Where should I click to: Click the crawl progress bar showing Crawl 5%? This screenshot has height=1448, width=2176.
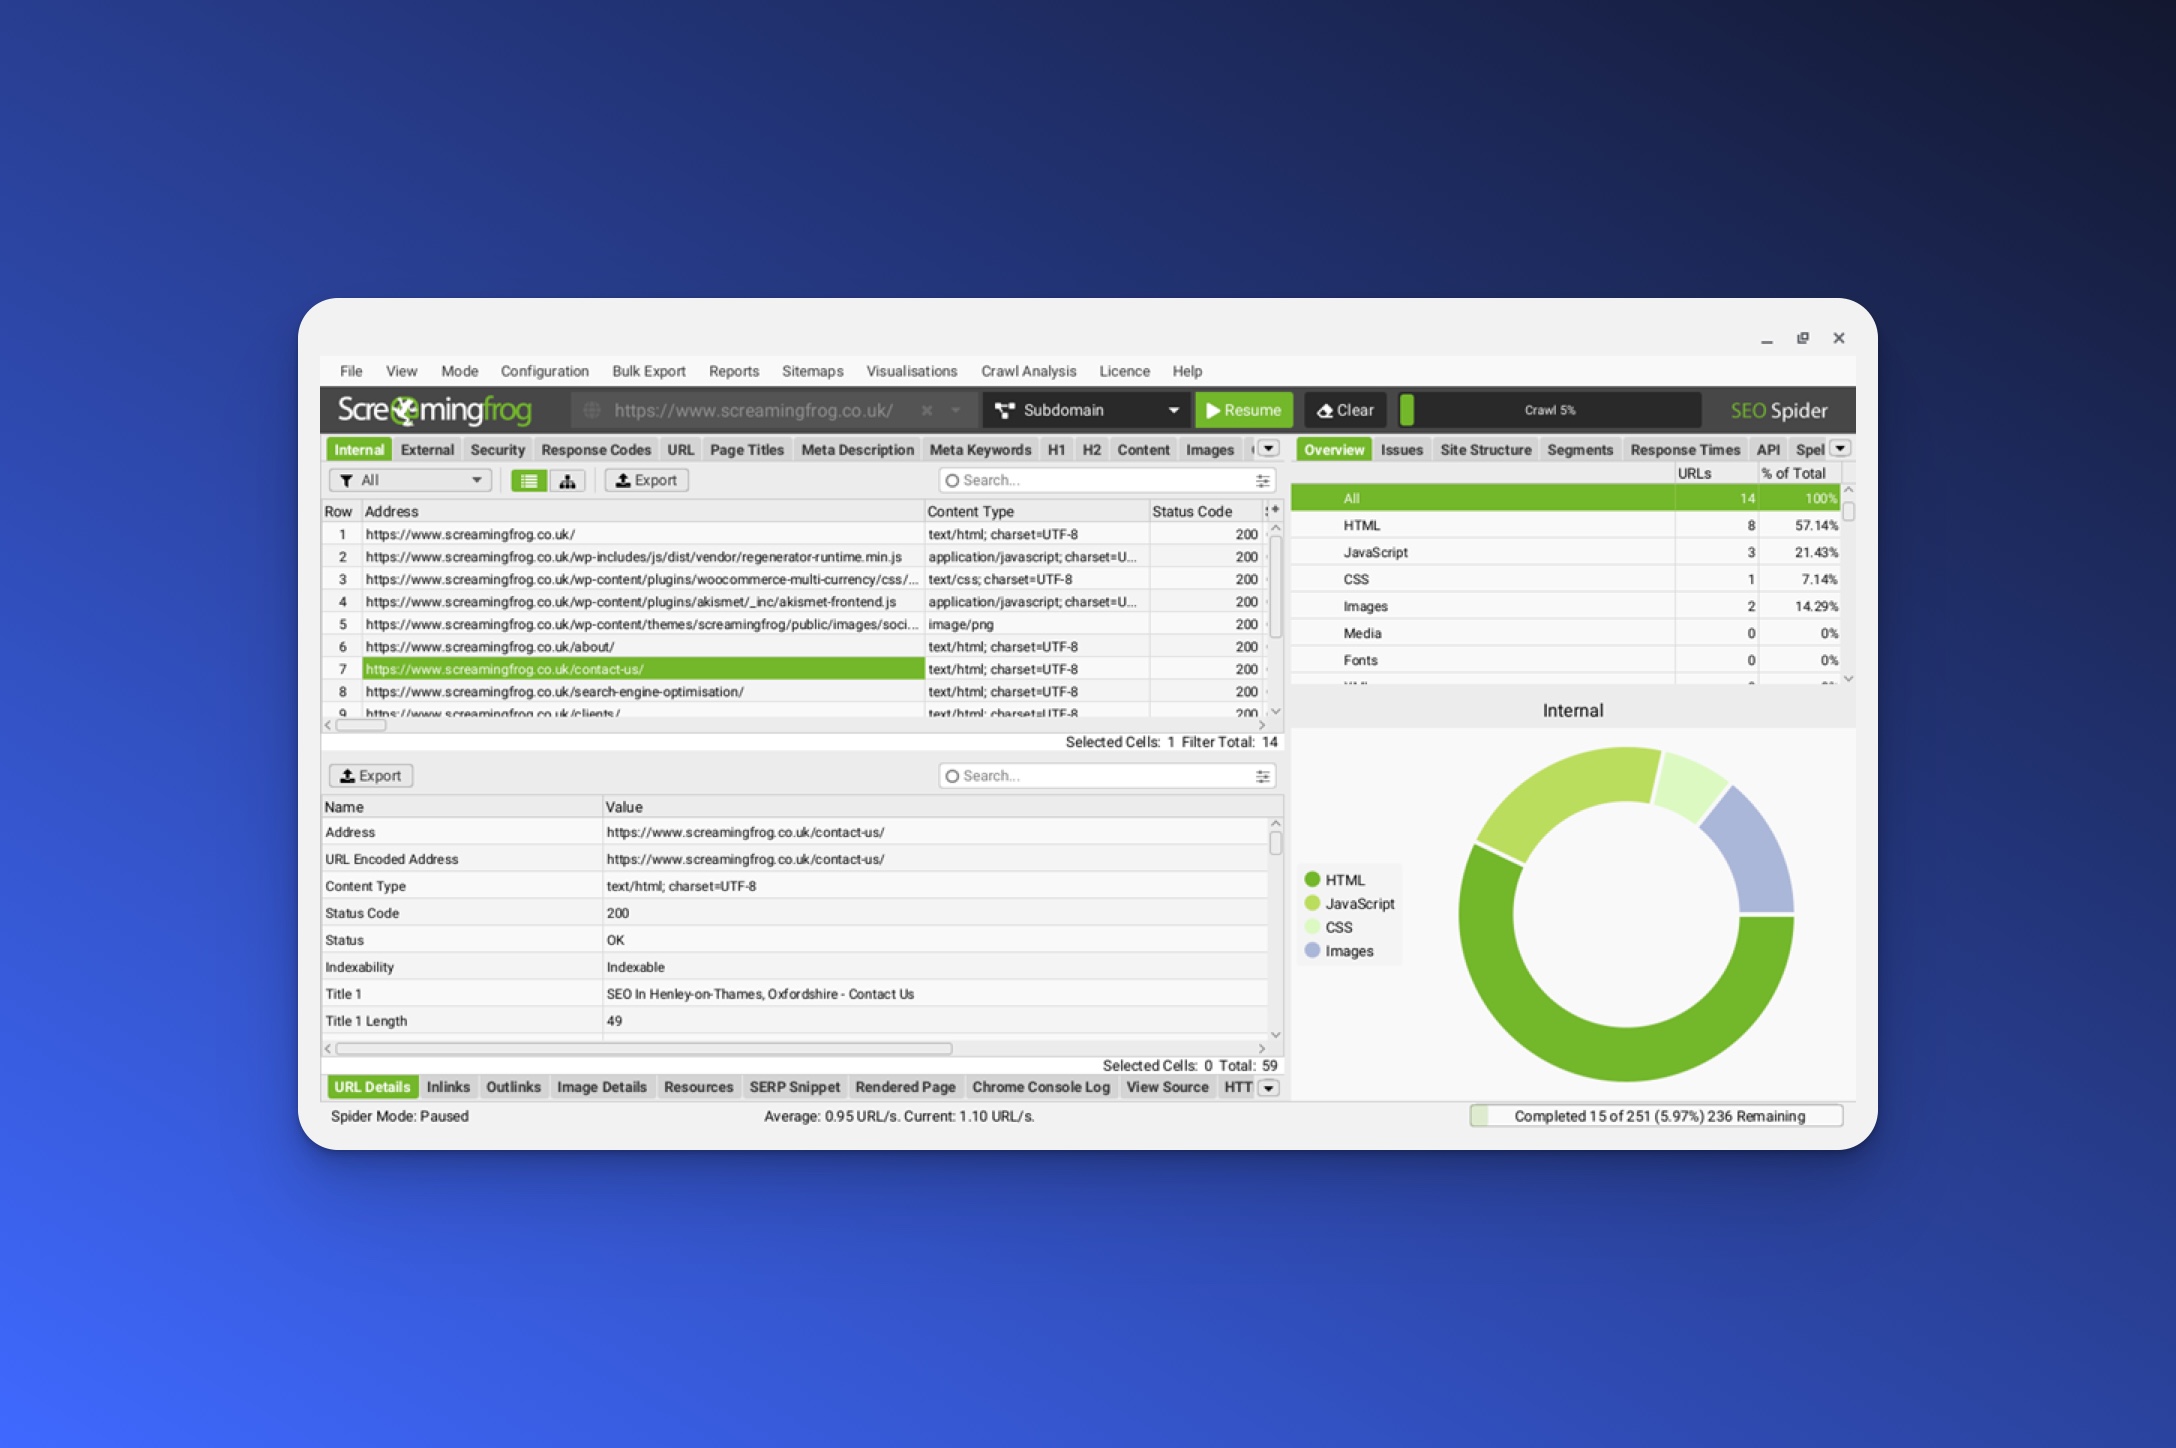click(1549, 409)
